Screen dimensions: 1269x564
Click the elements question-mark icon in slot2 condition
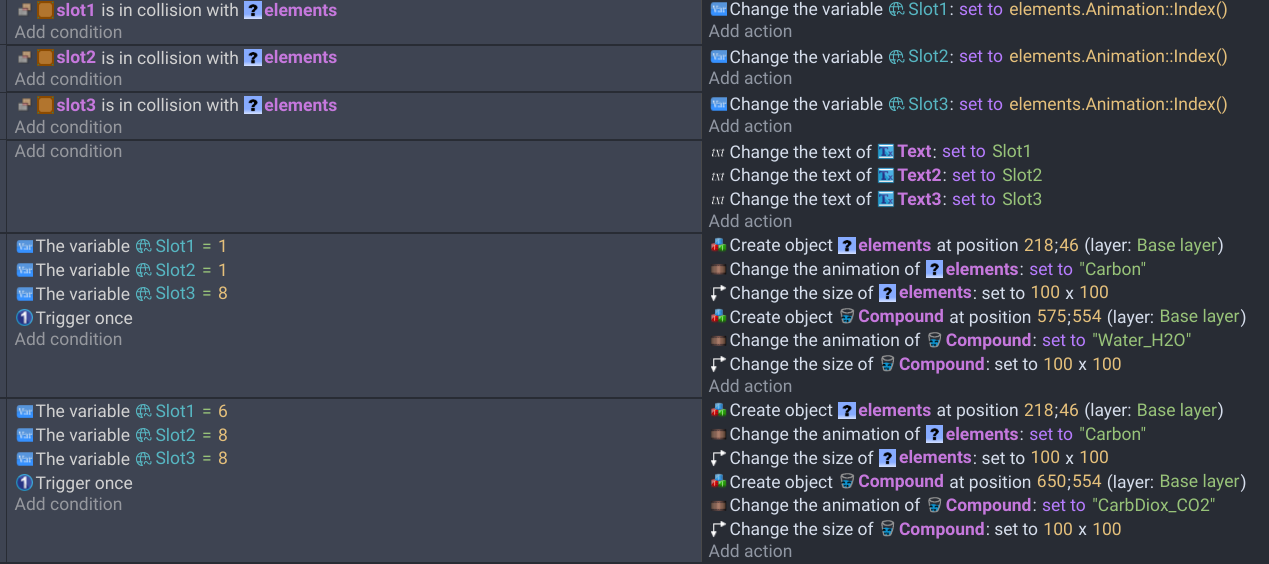click(x=253, y=58)
